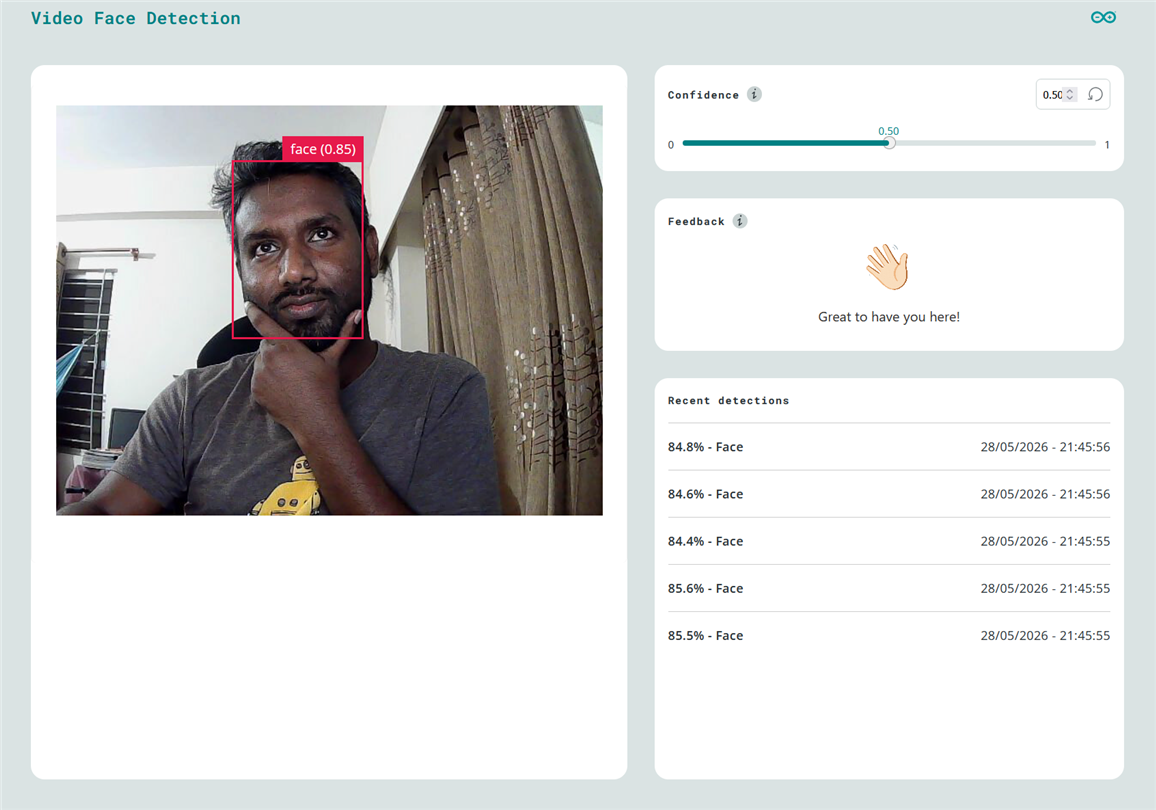Click the timestamp of the 85.5% detection

coord(1045,635)
